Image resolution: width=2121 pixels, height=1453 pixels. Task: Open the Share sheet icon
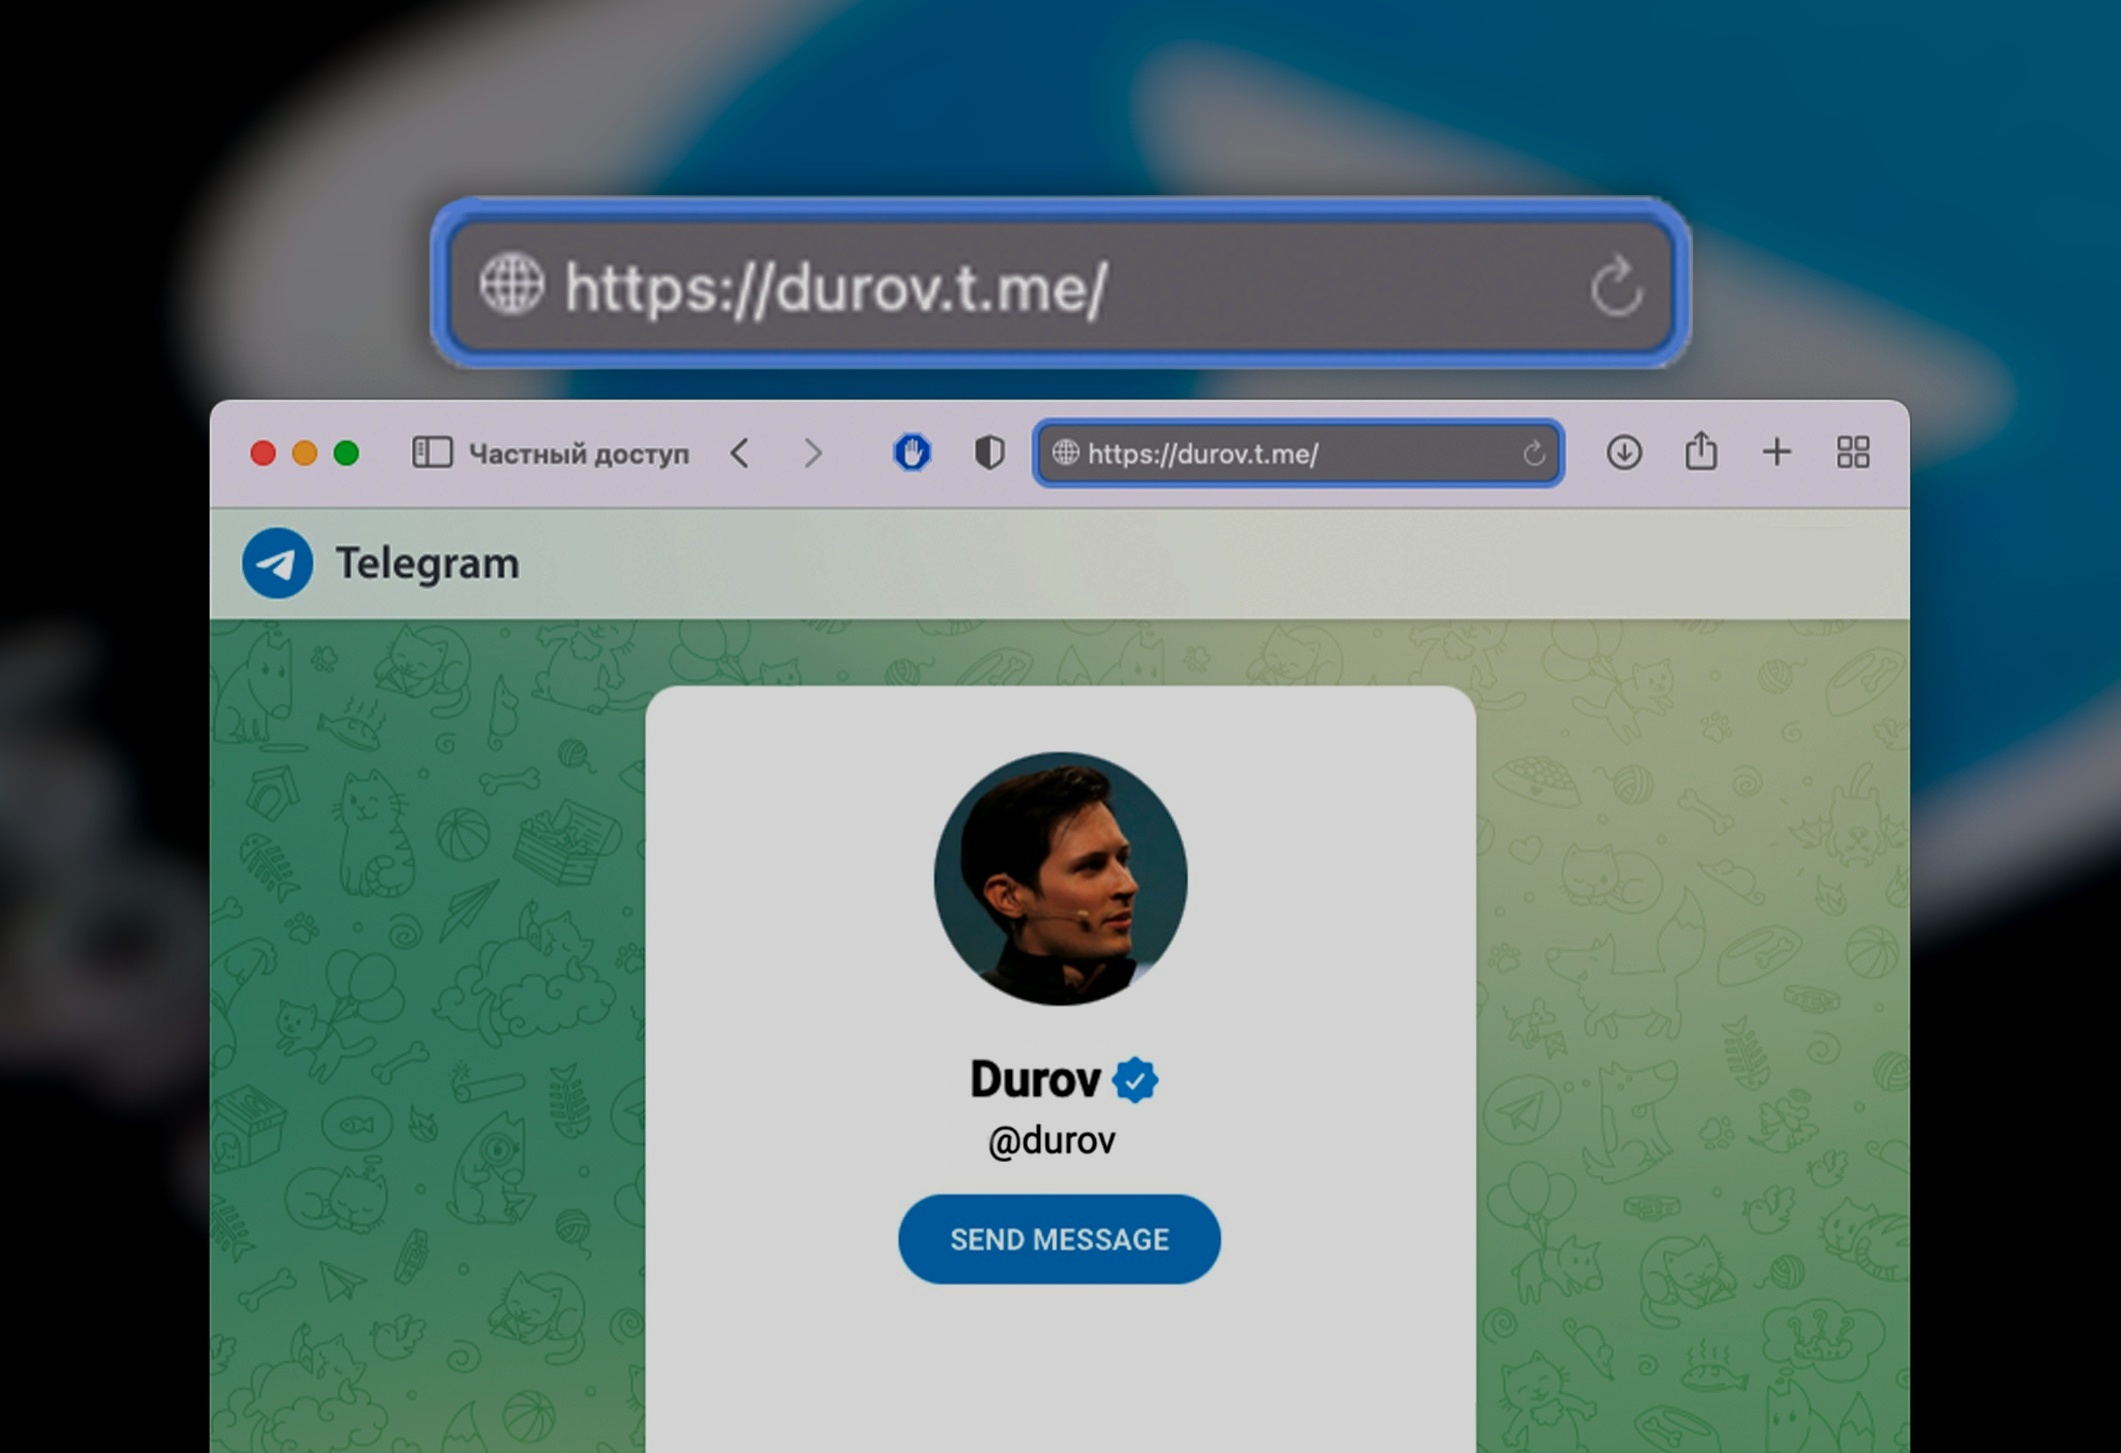tap(1701, 451)
